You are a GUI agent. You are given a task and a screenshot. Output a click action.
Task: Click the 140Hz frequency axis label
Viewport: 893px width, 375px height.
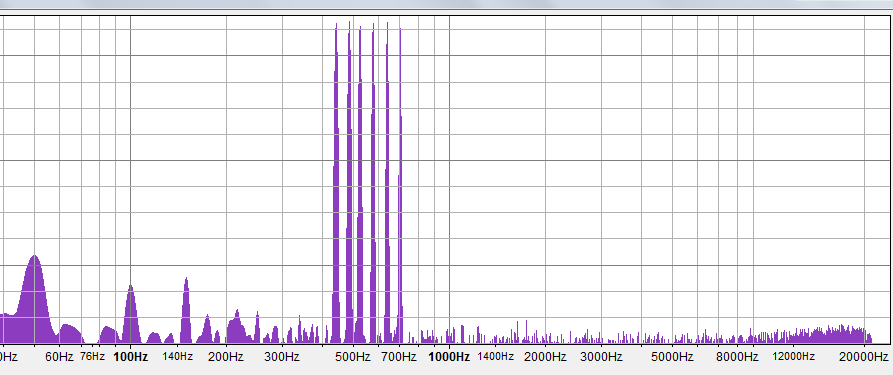pos(178,357)
